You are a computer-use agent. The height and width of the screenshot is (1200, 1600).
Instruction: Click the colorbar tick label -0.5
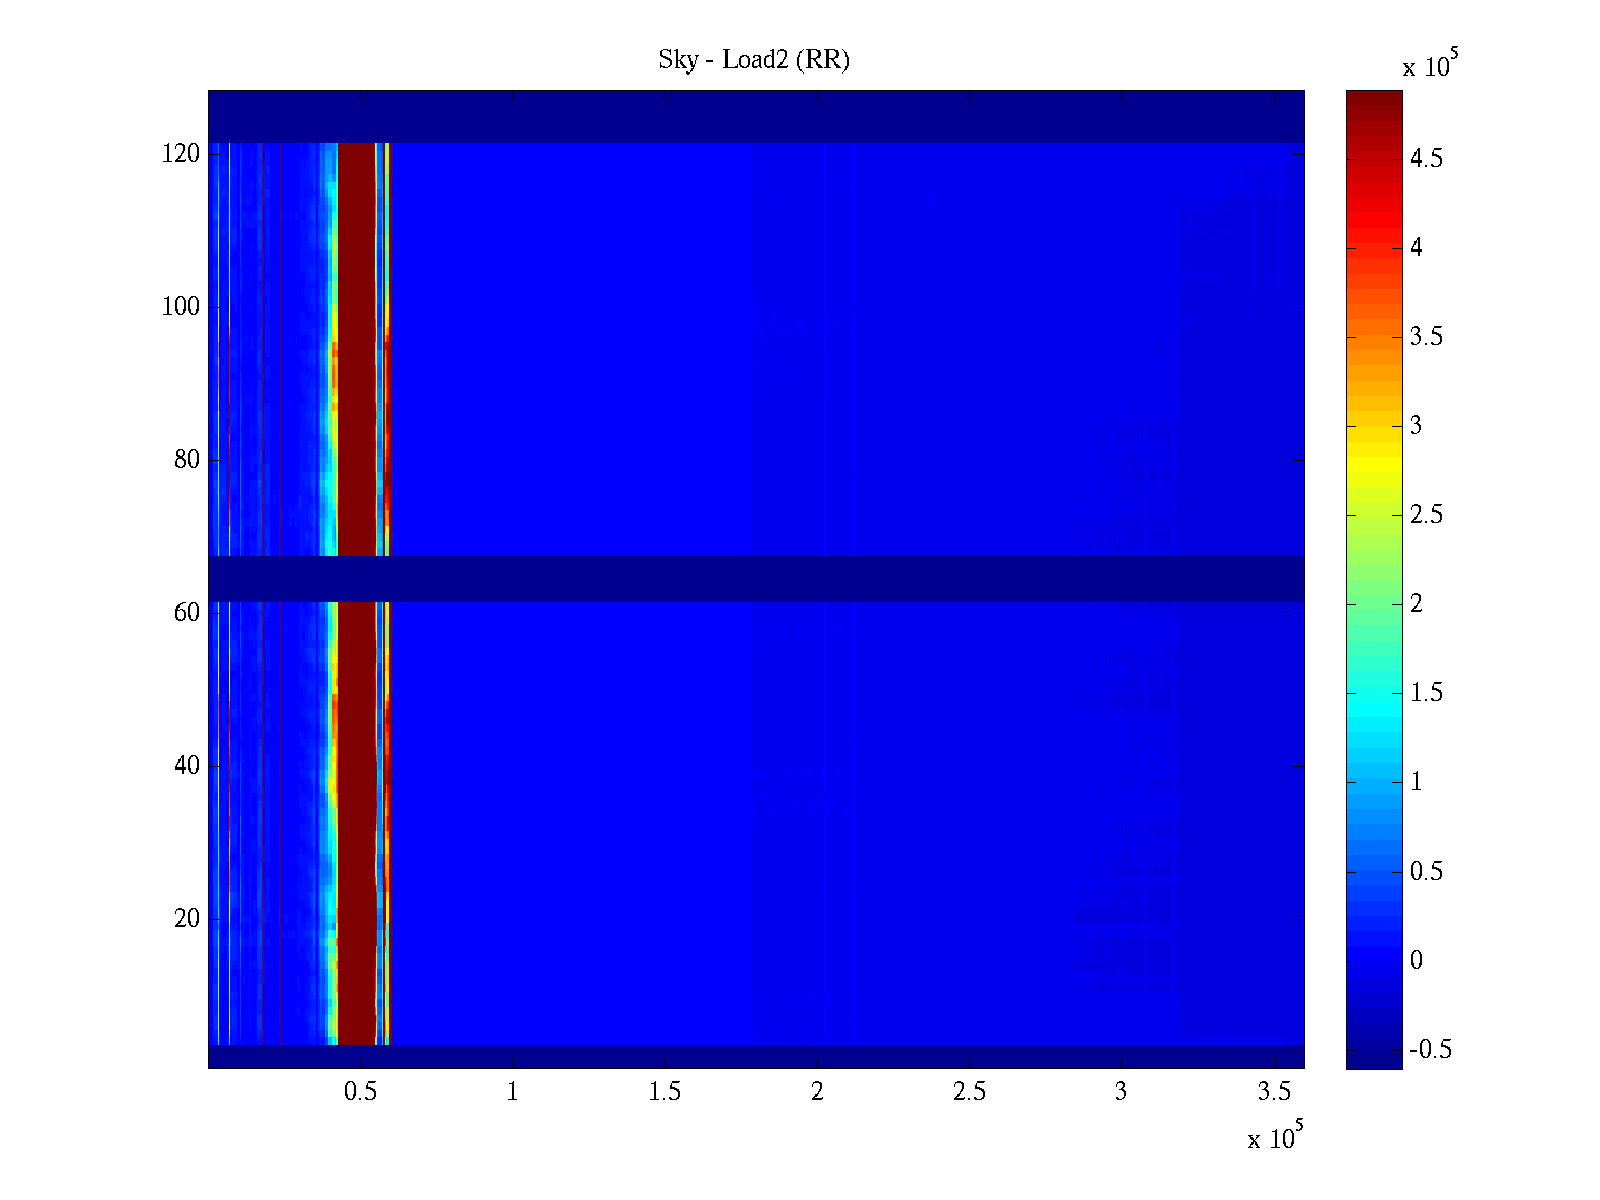click(1429, 1050)
